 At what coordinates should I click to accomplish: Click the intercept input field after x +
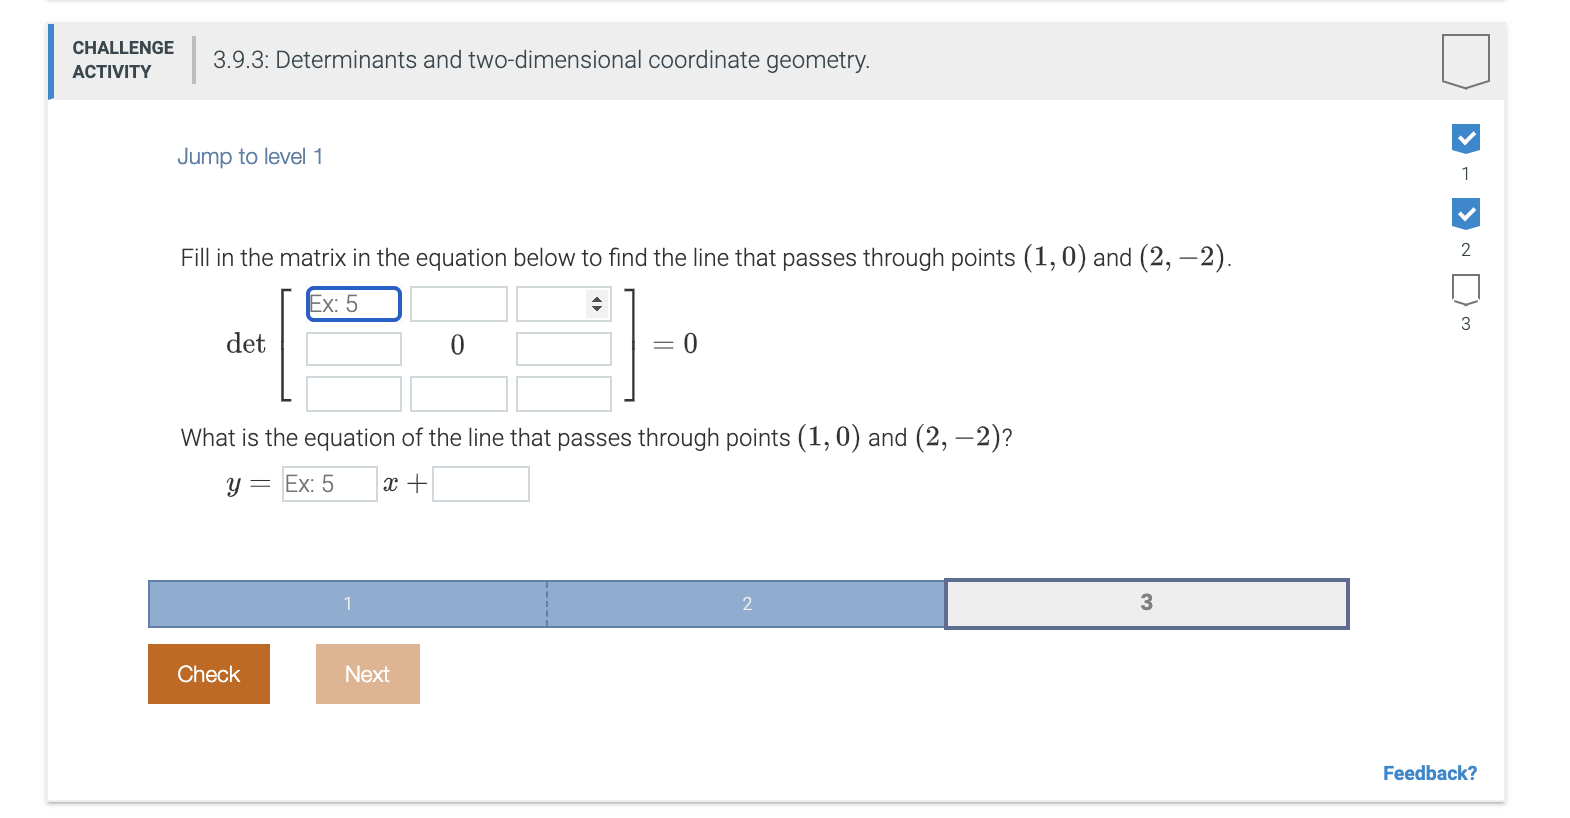coord(480,483)
